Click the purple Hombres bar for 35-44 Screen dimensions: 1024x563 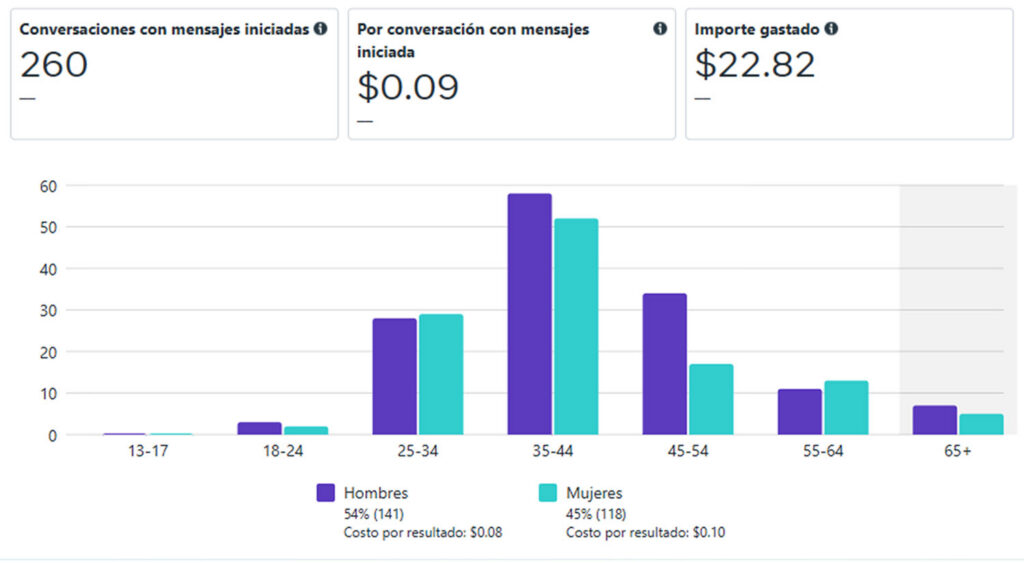coord(529,314)
